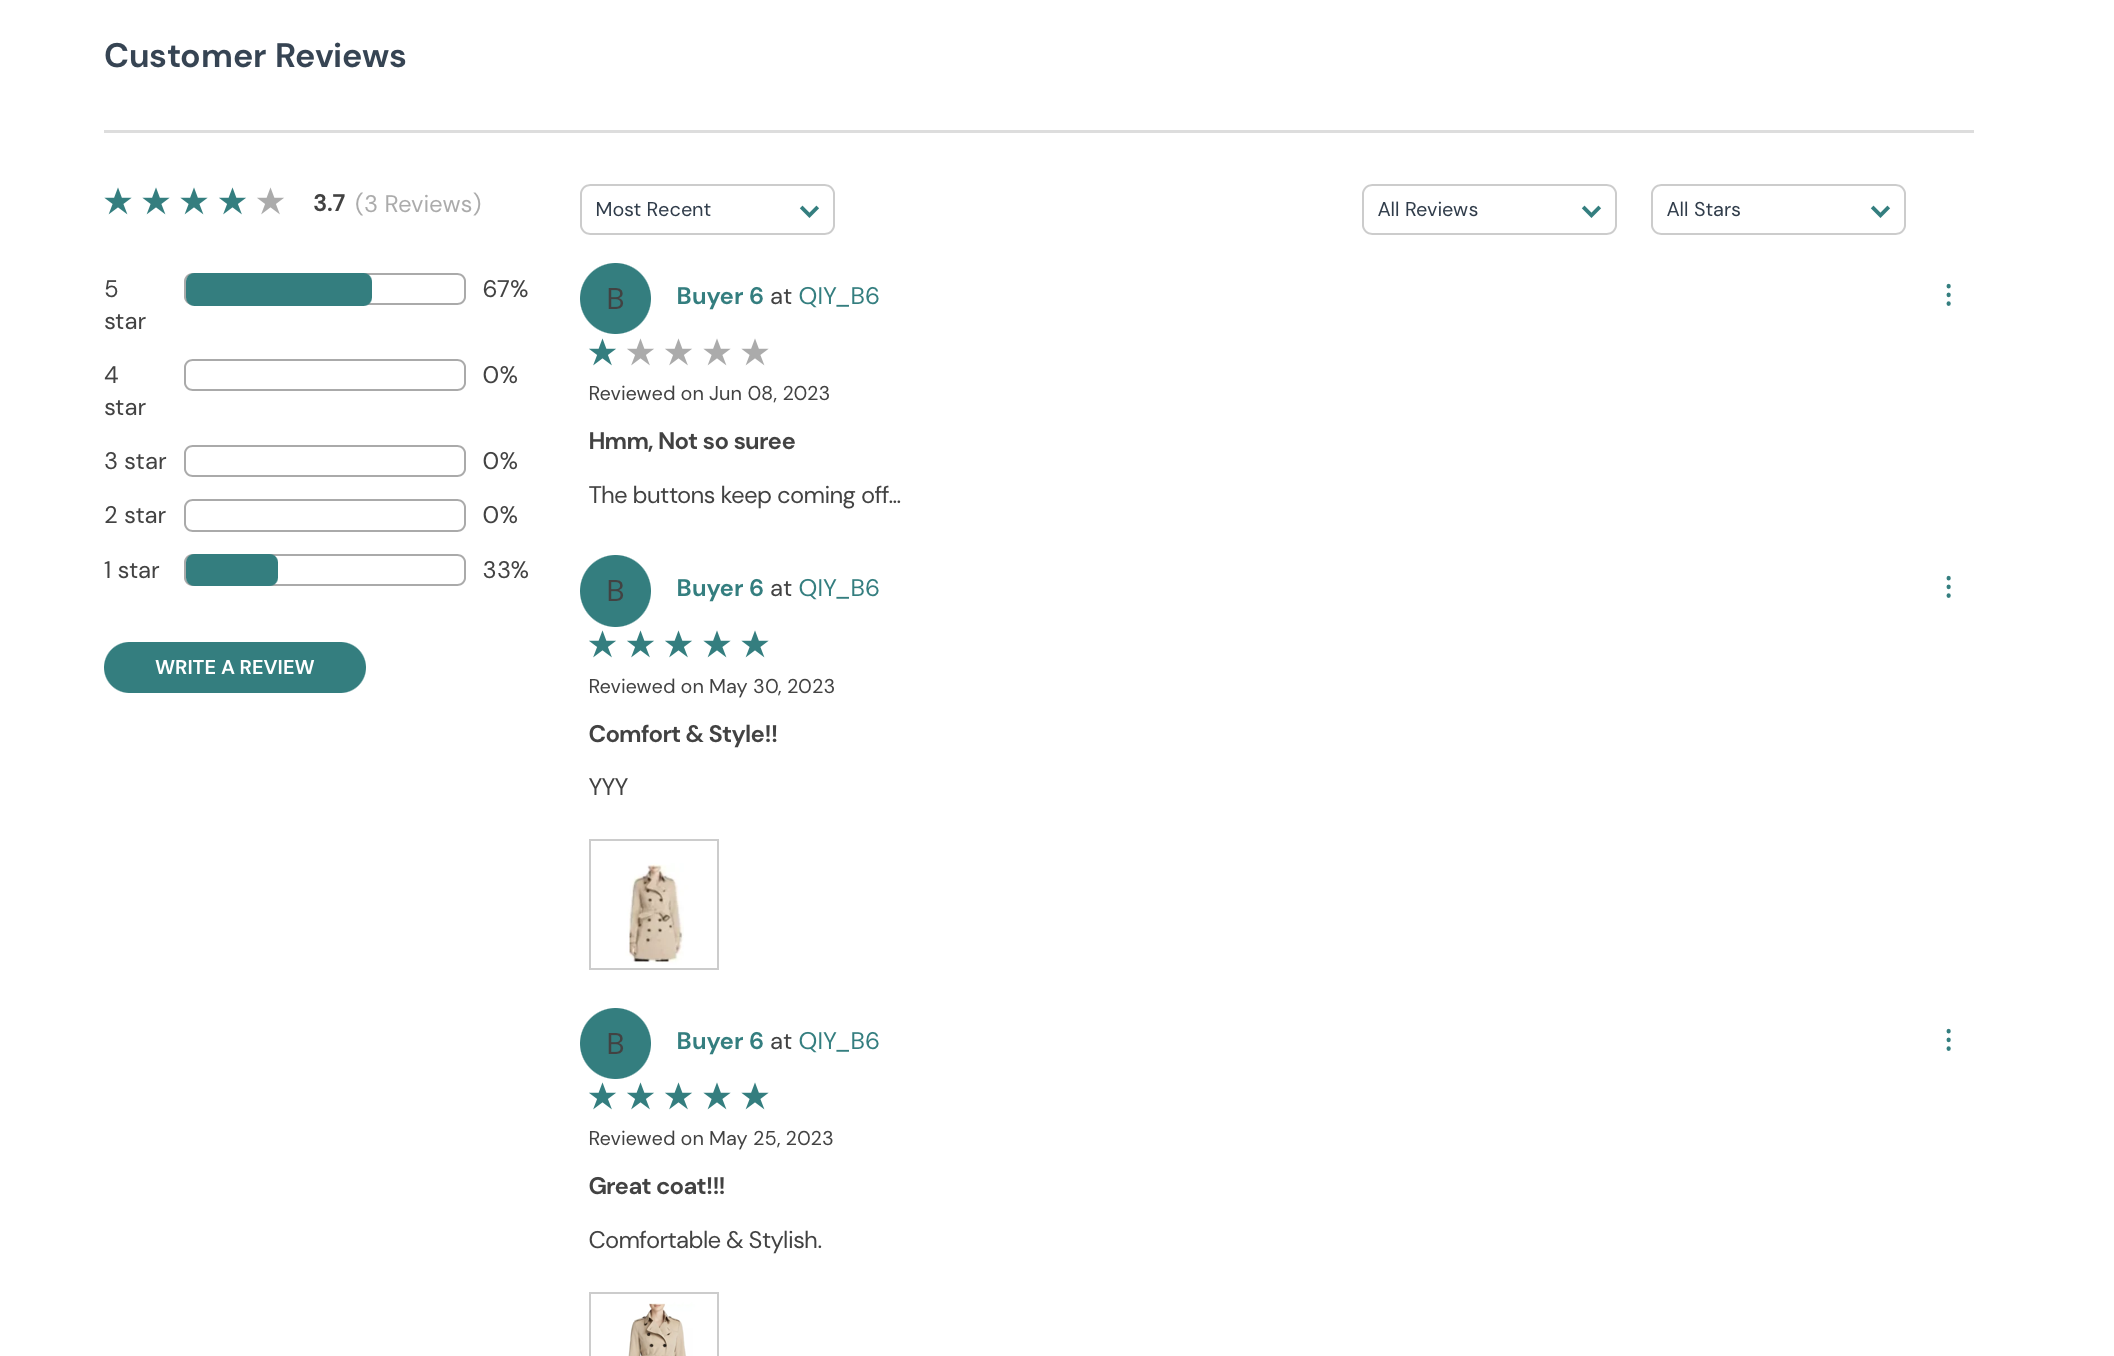Open the QIY_B6 store link on the first review
Screen dimensions: 2114x1356
click(839, 295)
